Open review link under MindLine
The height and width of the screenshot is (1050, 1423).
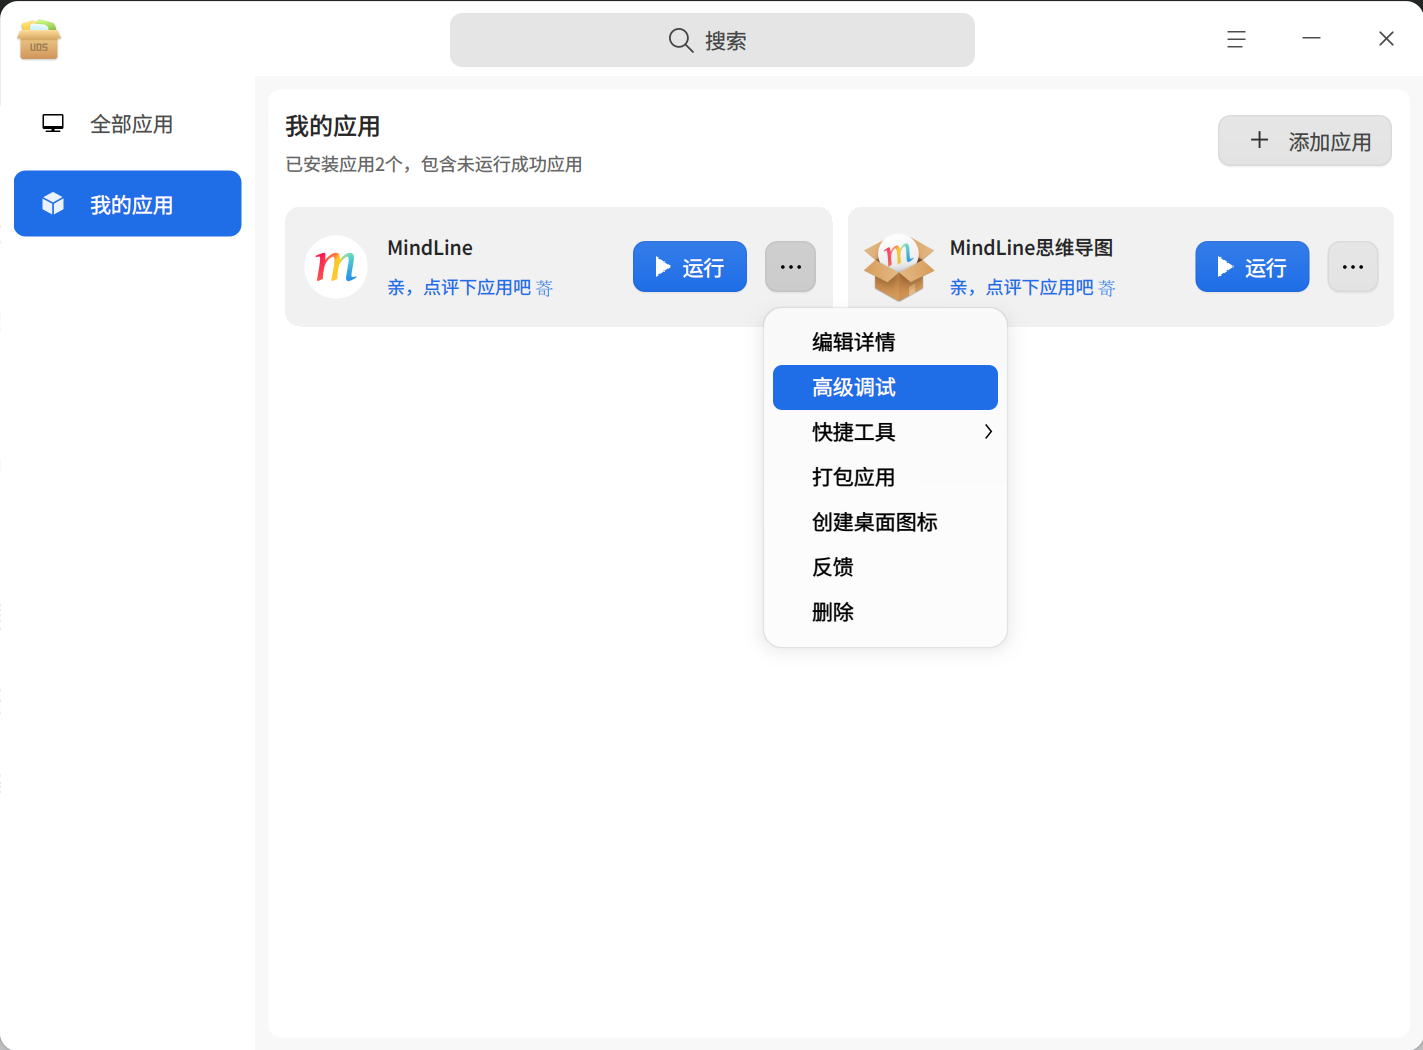coord(470,288)
